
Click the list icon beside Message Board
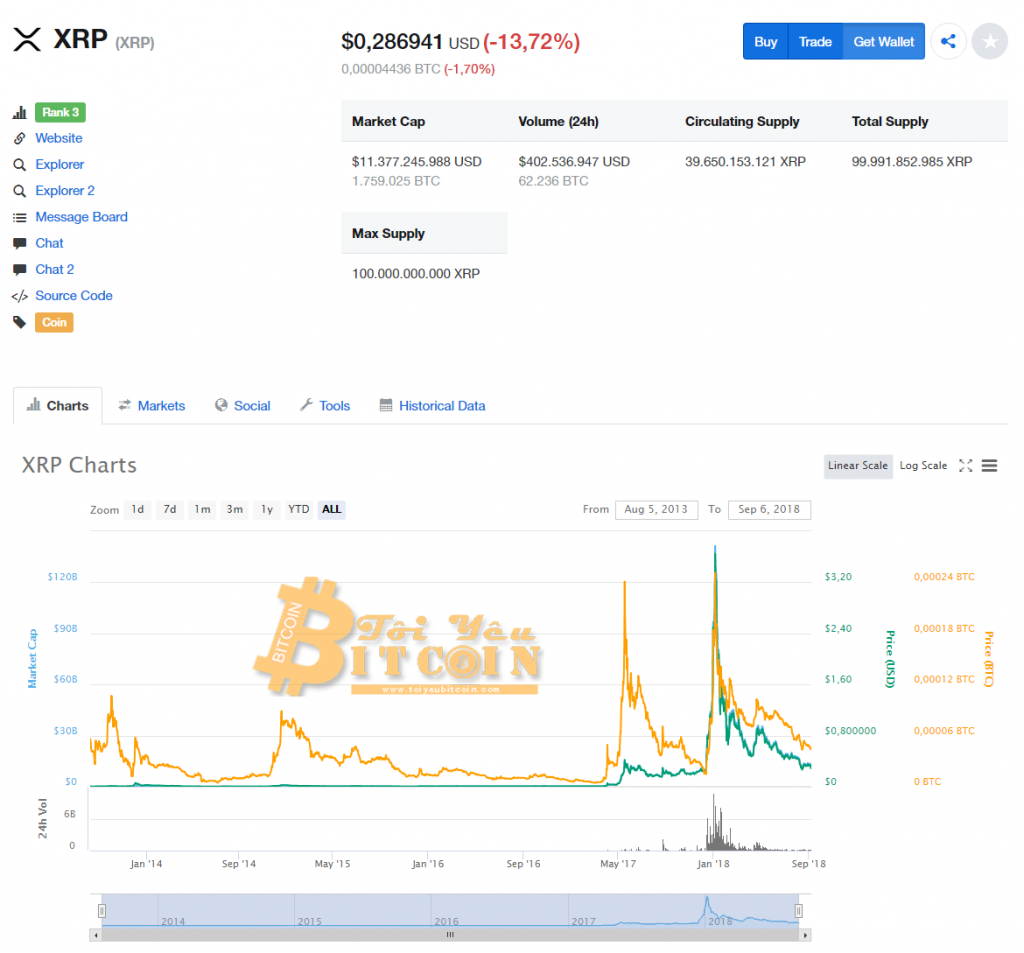[20, 218]
